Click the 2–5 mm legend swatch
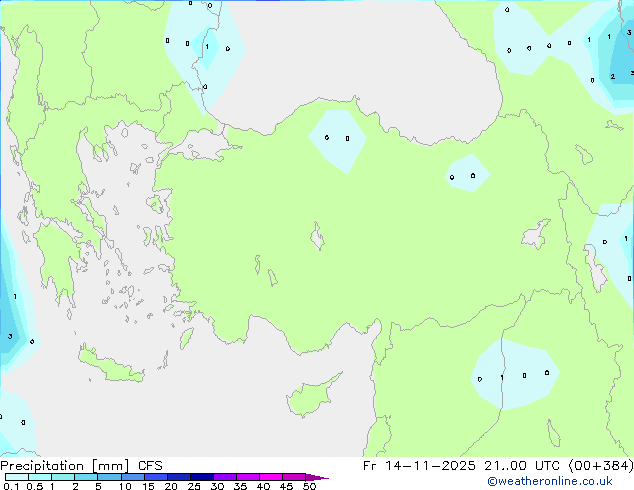Screen dimensions: 634x490 click(x=86, y=477)
